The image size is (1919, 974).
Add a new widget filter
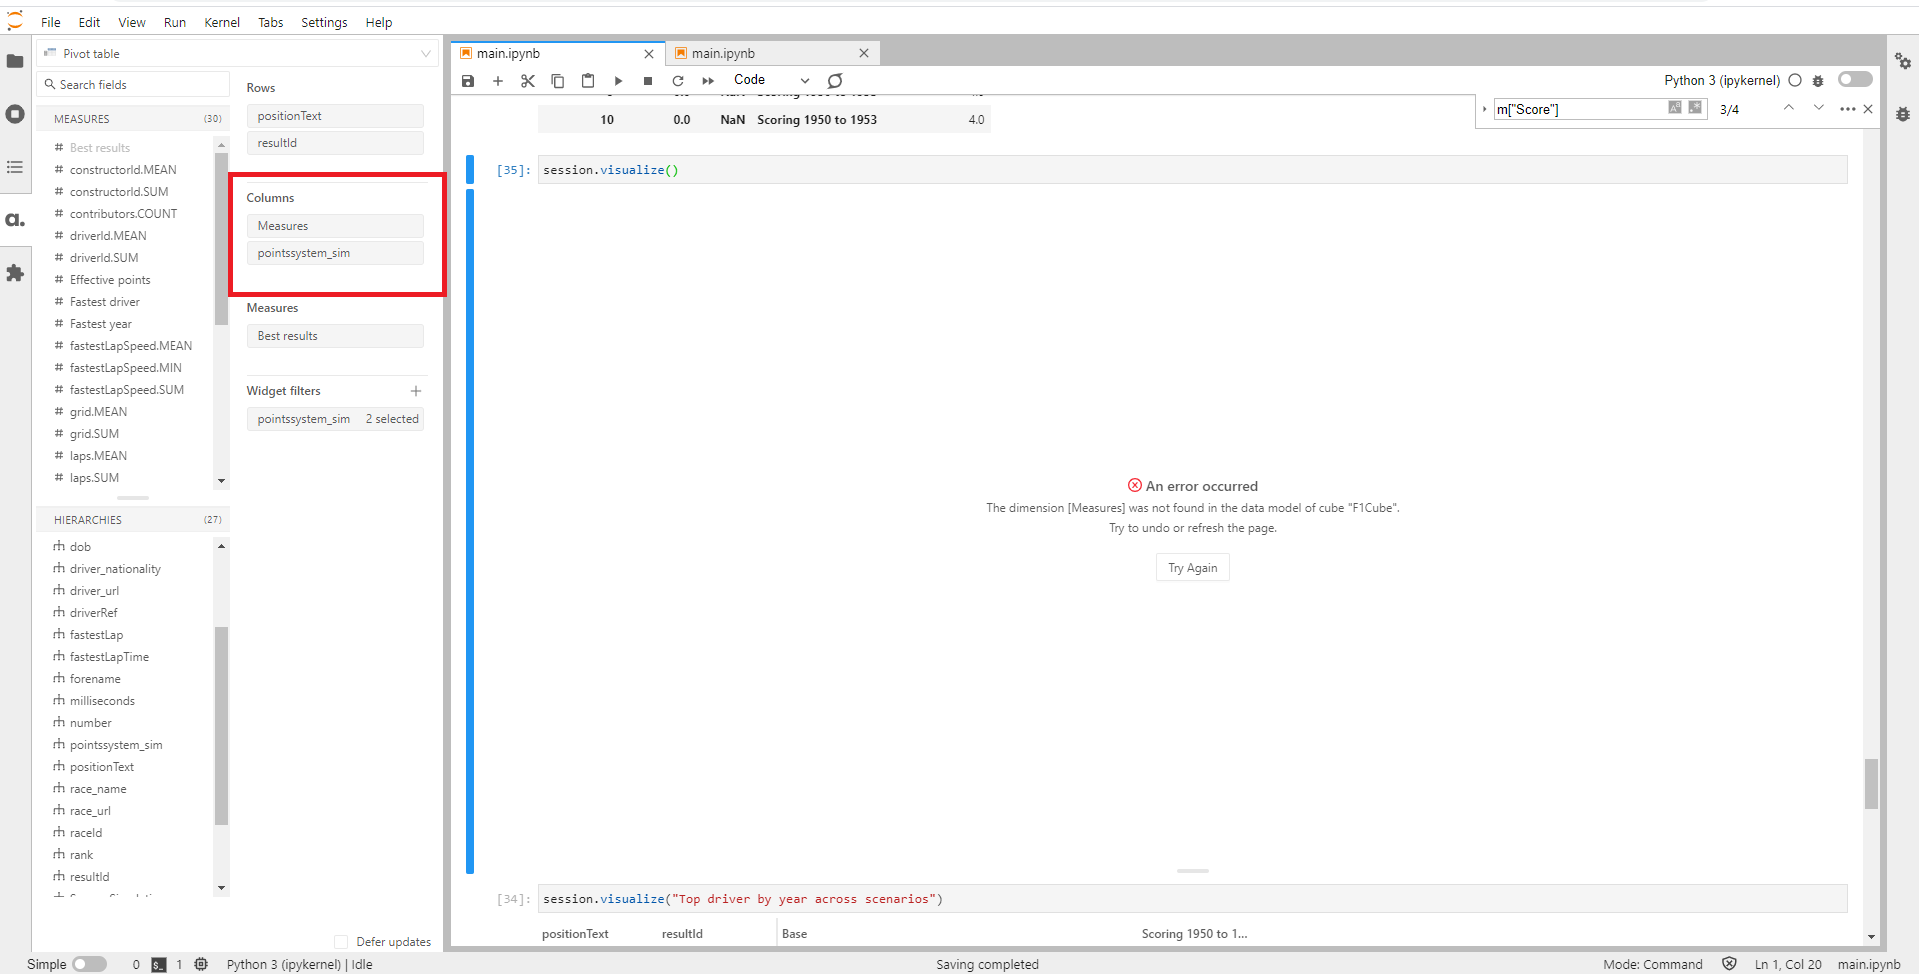point(417,391)
